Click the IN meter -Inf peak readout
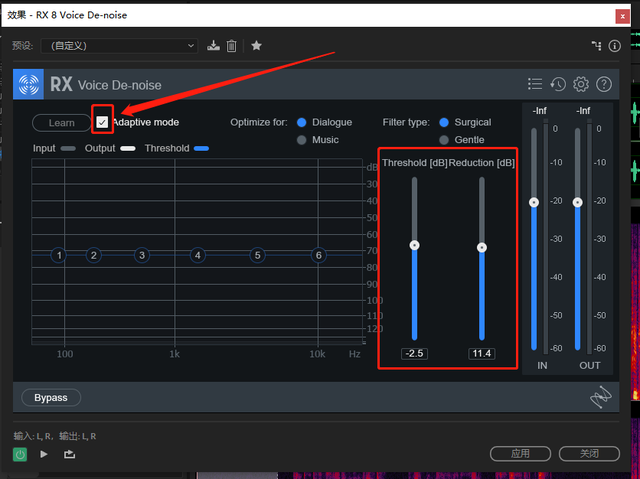640x479 pixels. (x=540, y=111)
